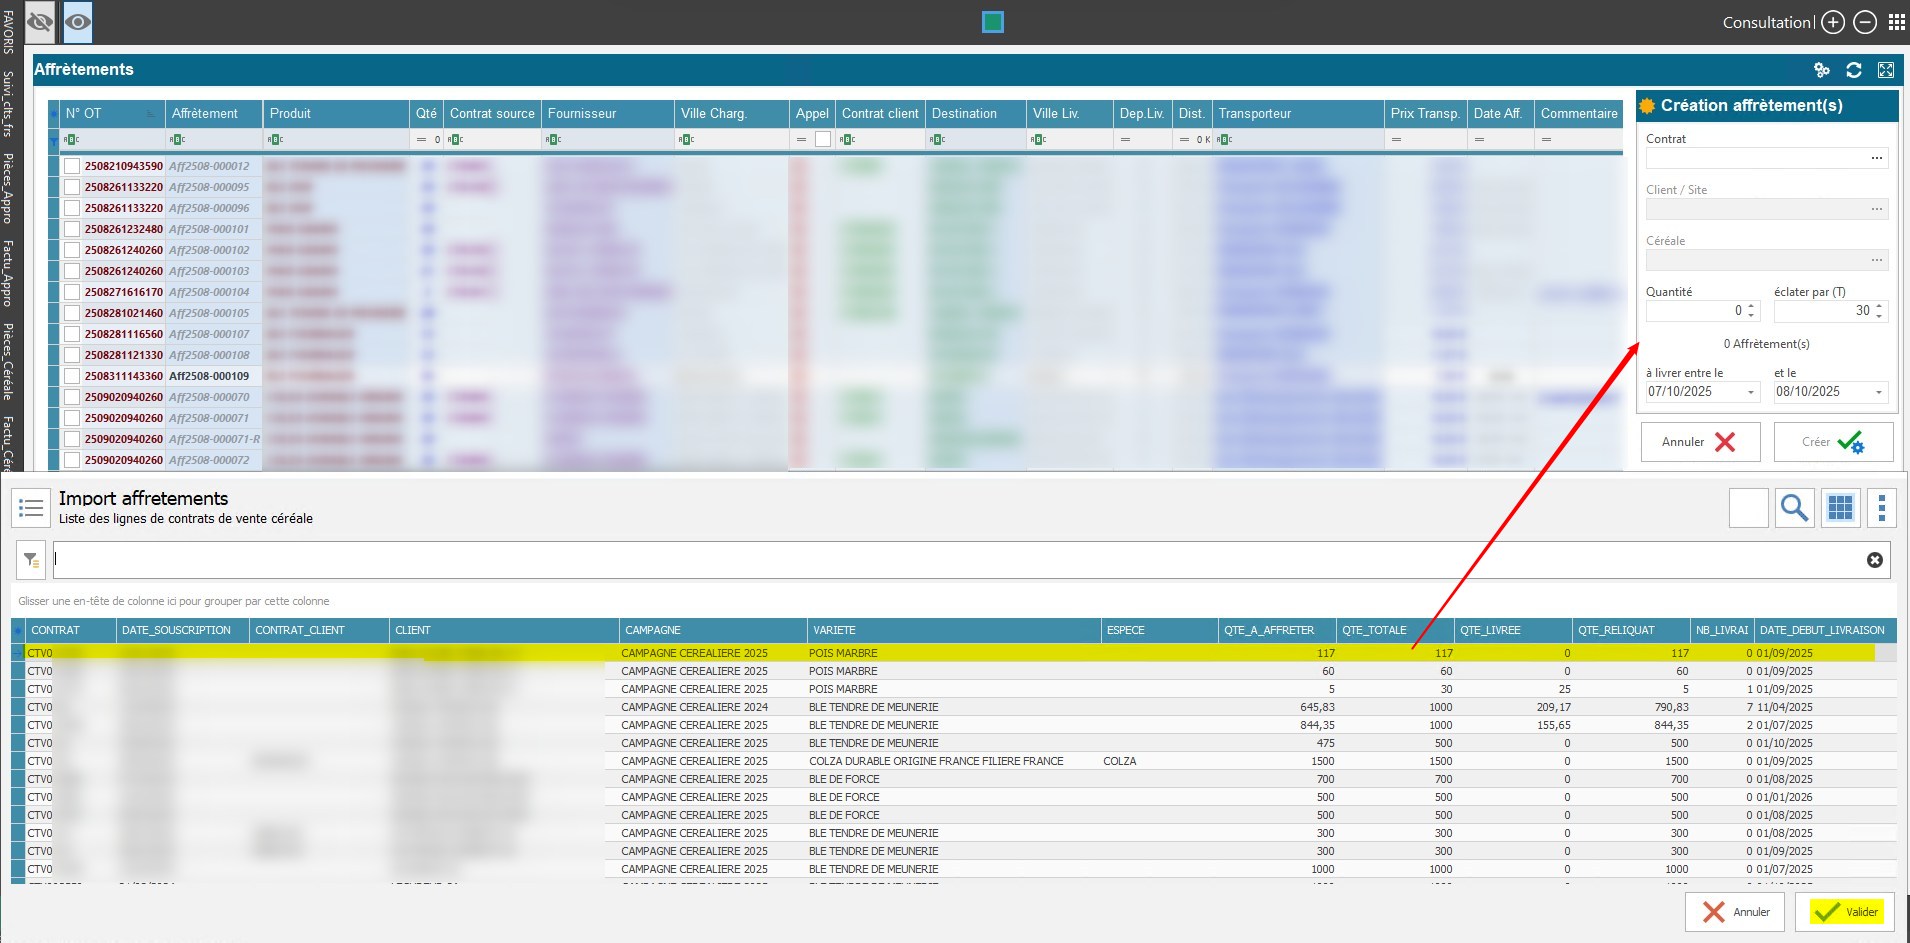Tick the checkbox for OT 2508311143360
Screen dimensions: 1910x943
[72, 376]
